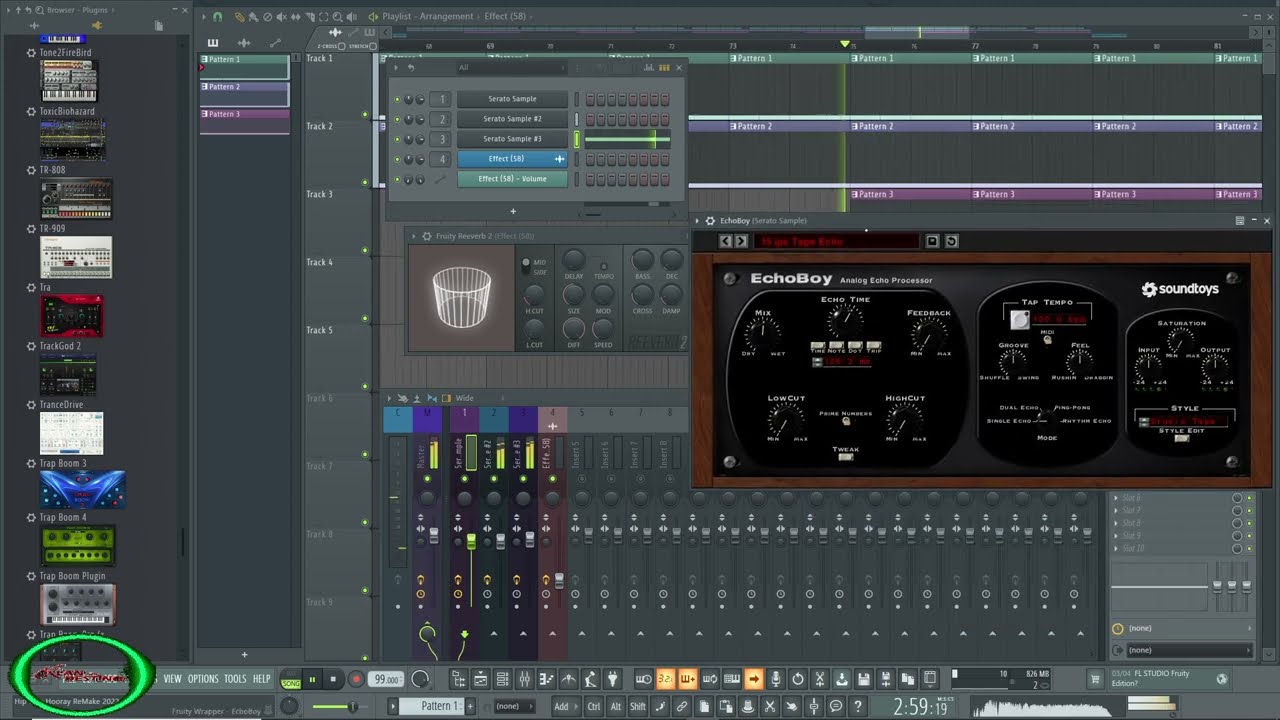Viewport: 1280px width, 720px height.
Task: Click the graph editor icon in channel rack
Action: click(x=648, y=68)
